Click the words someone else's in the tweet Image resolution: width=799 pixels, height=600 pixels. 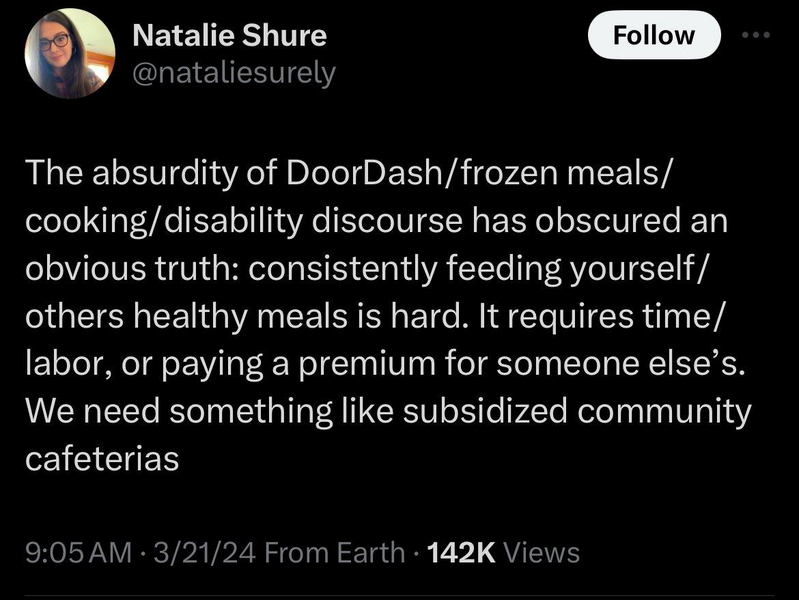click(x=618, y=364)
